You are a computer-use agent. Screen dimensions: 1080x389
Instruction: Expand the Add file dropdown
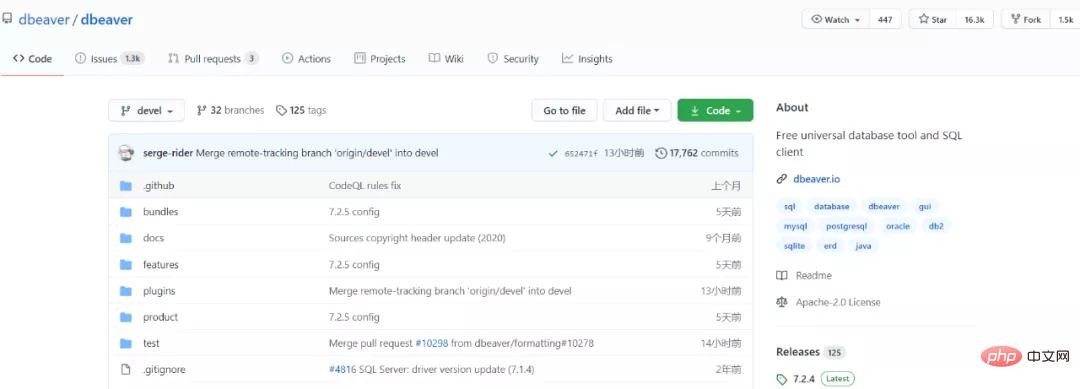(637, 110)
